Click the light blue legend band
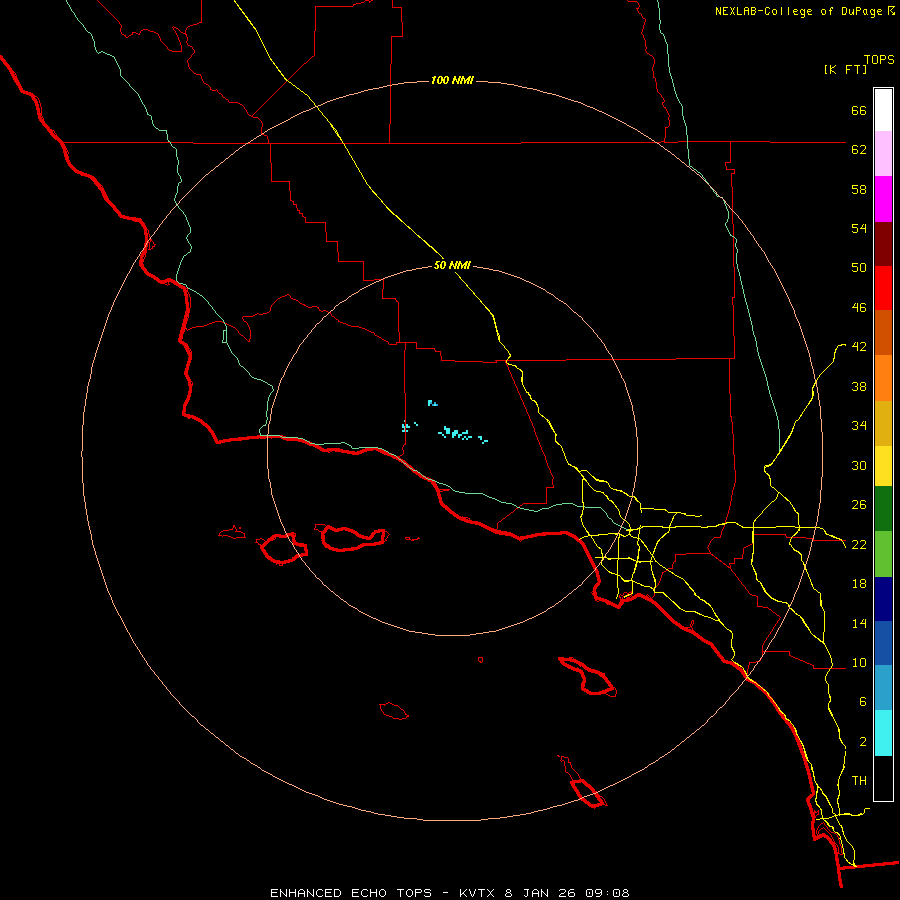900x900 pixels. (x=883, y=688)
